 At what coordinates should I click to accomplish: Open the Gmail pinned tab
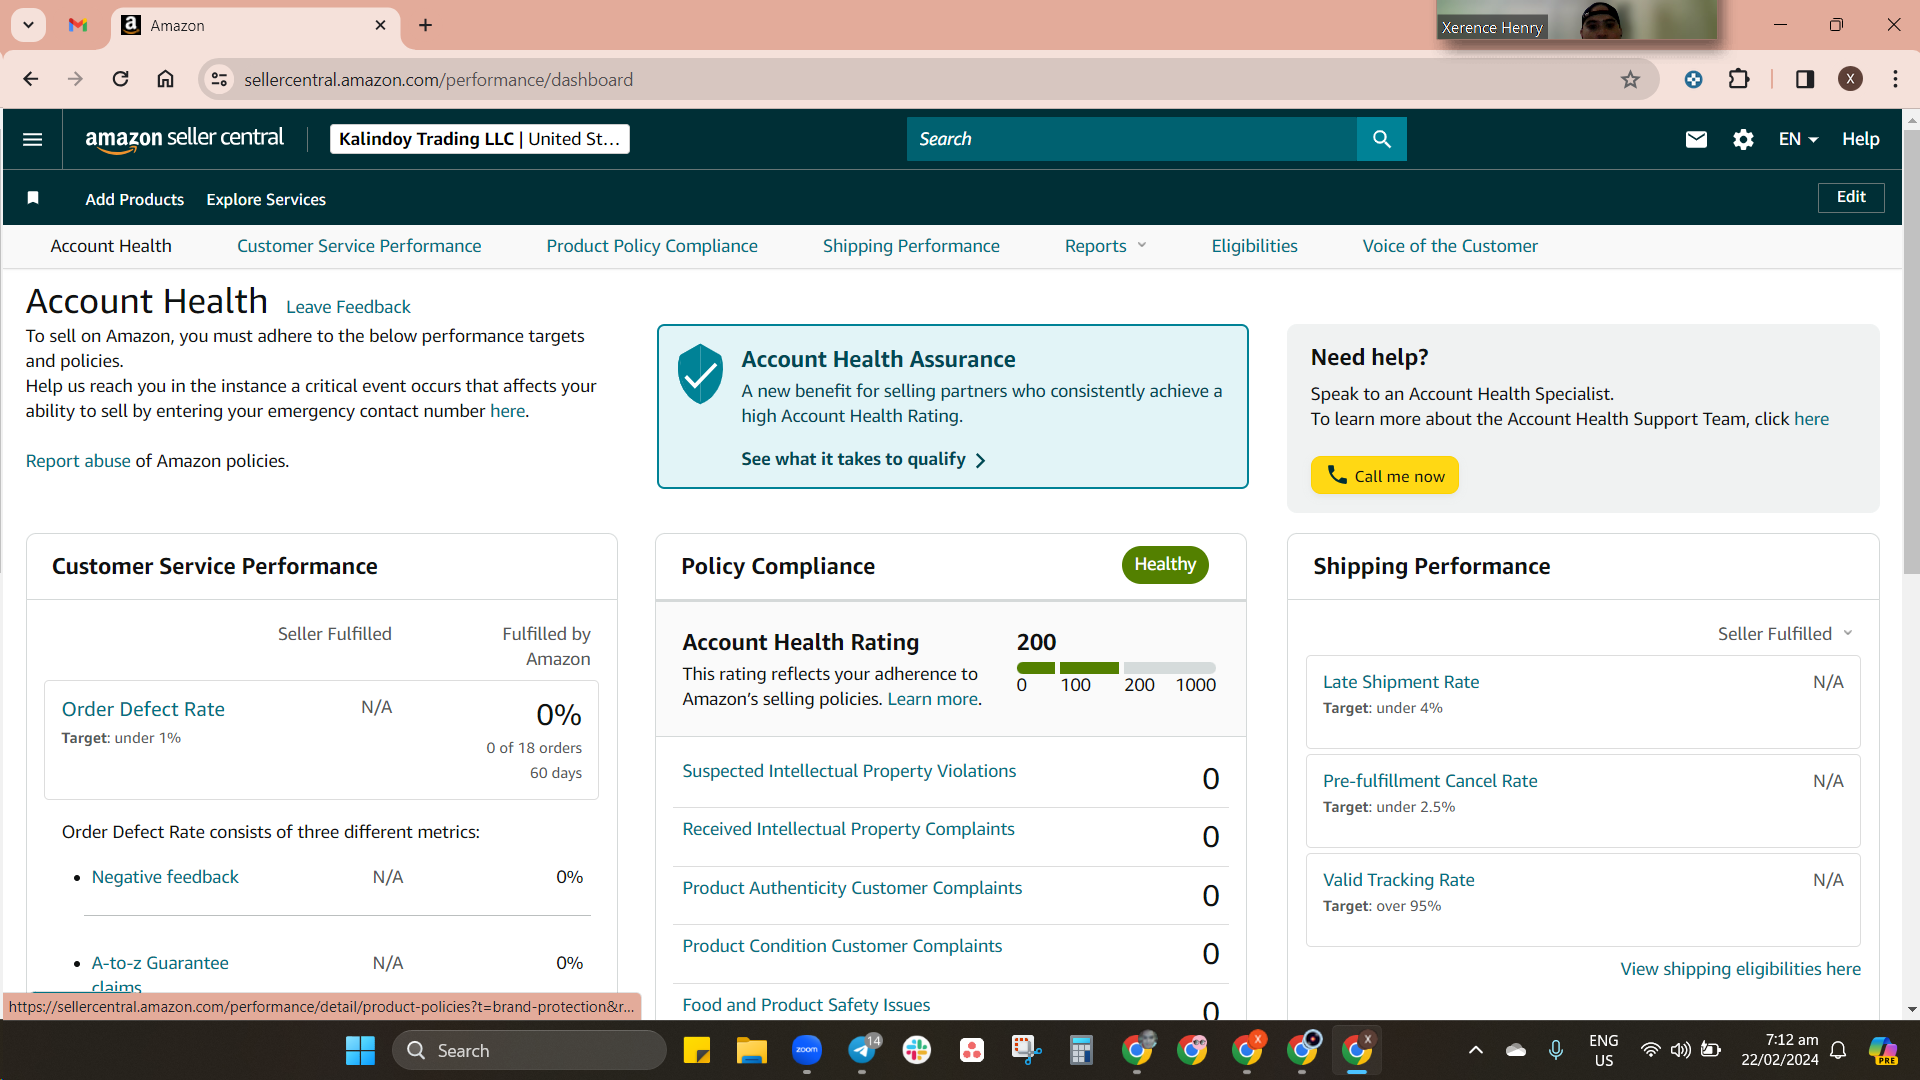pyautogui.click(x=78, y=25)
